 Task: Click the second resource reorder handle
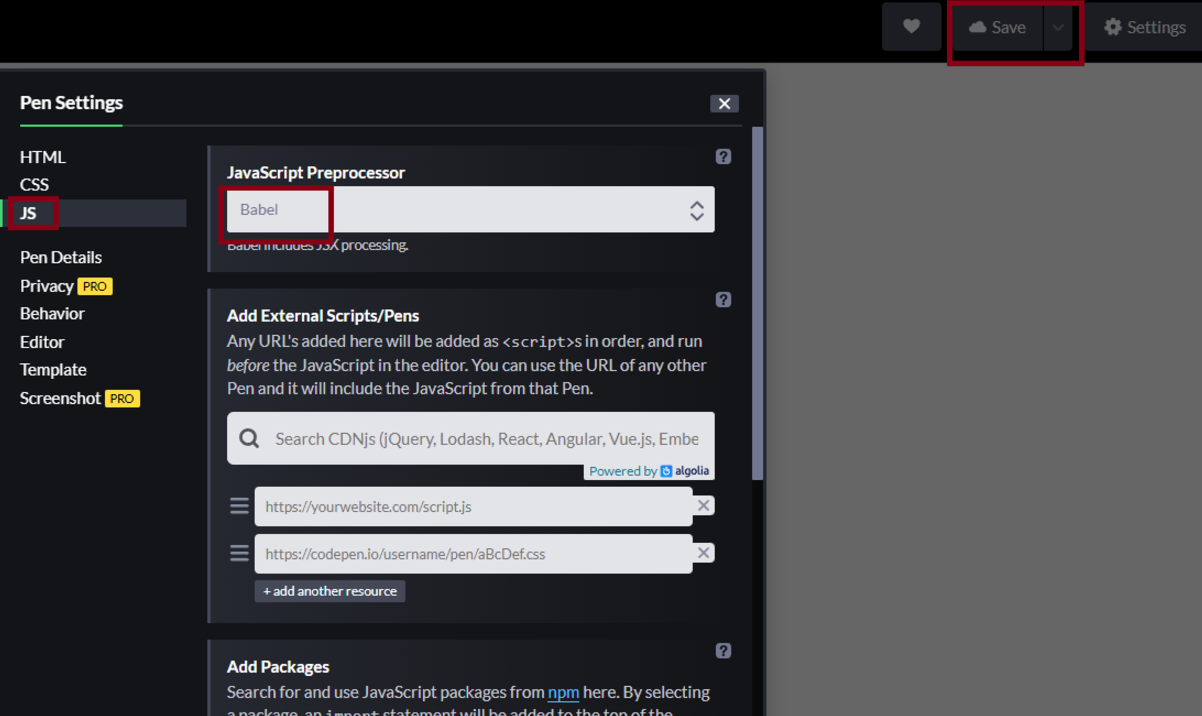[x=239, y=553]
